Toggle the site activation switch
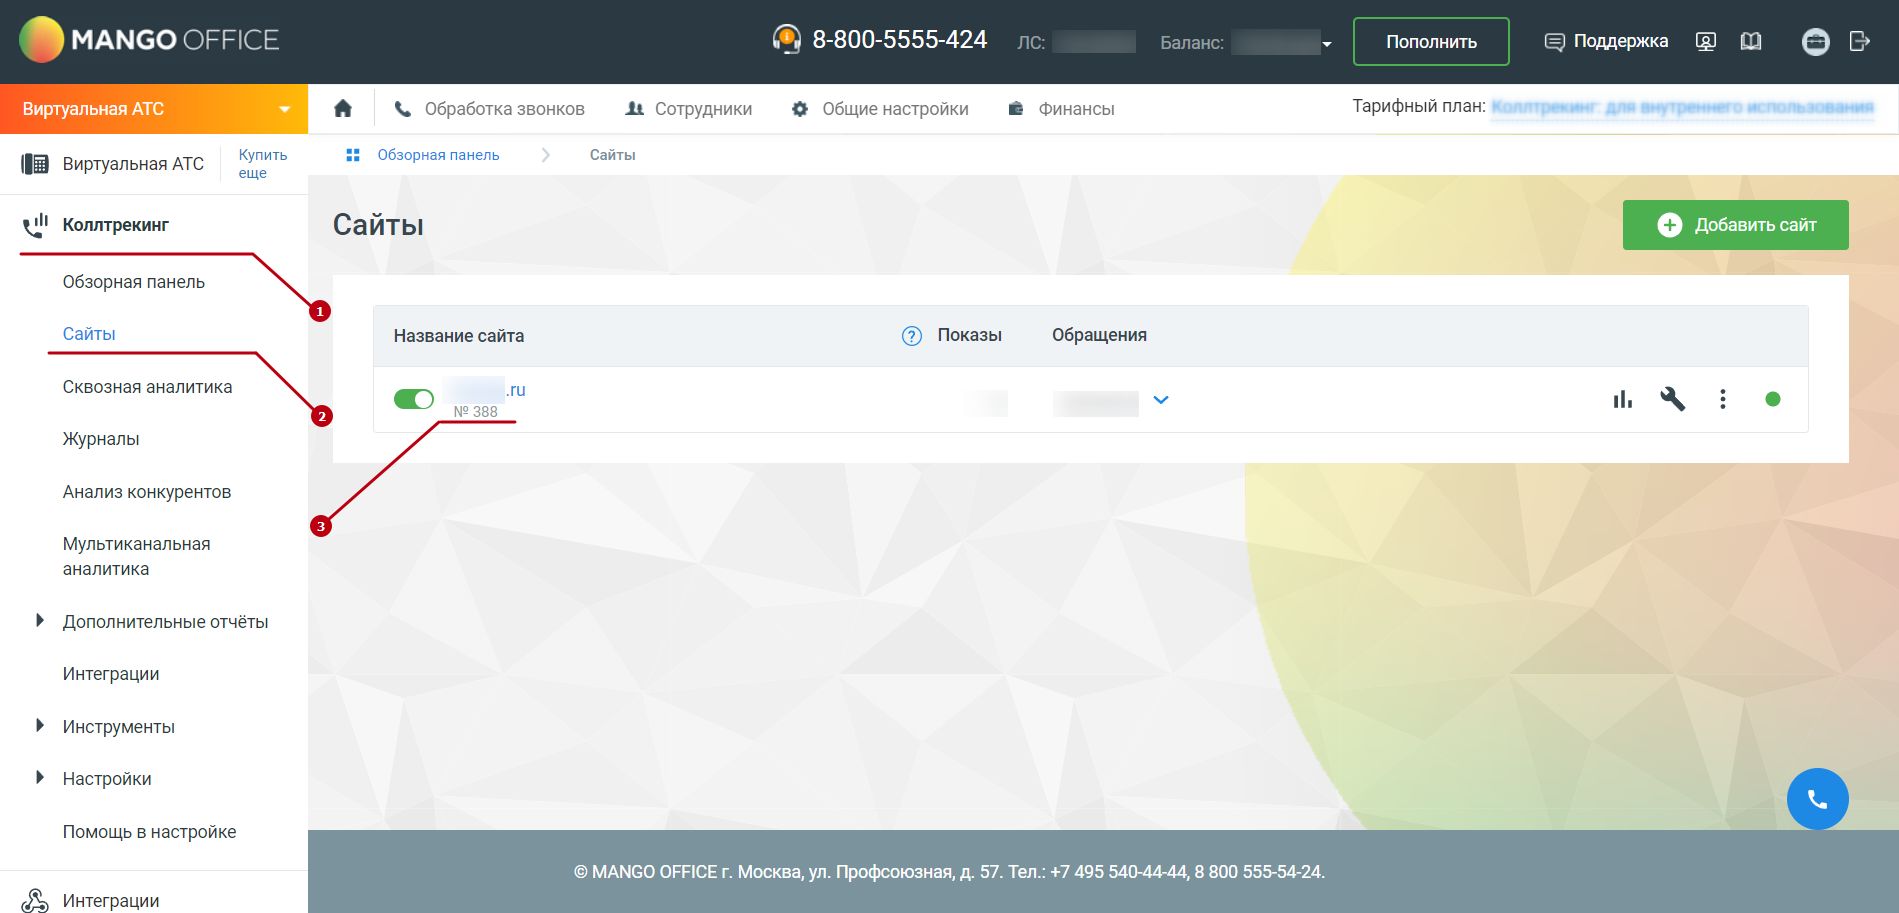The height and width of the screenshot is (913, 1899). [x=413, y=398]
